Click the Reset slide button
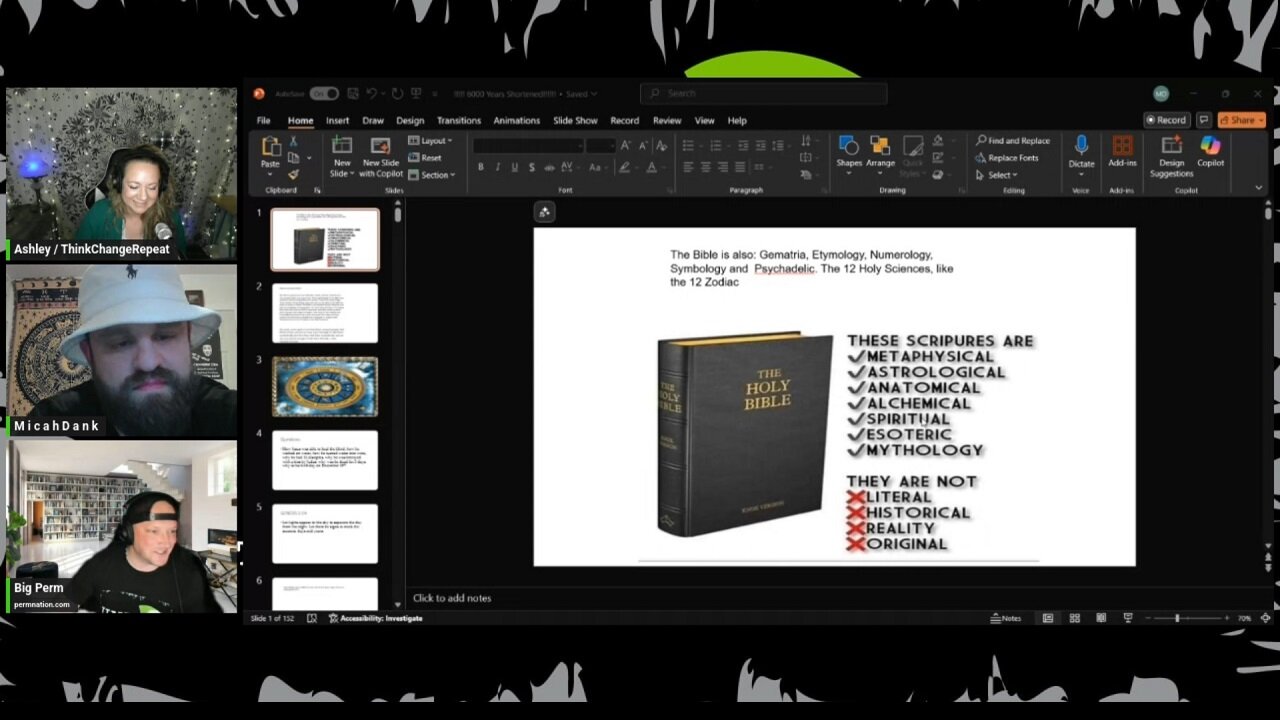This screenshot has width=1280, height=720. [425, 158]
